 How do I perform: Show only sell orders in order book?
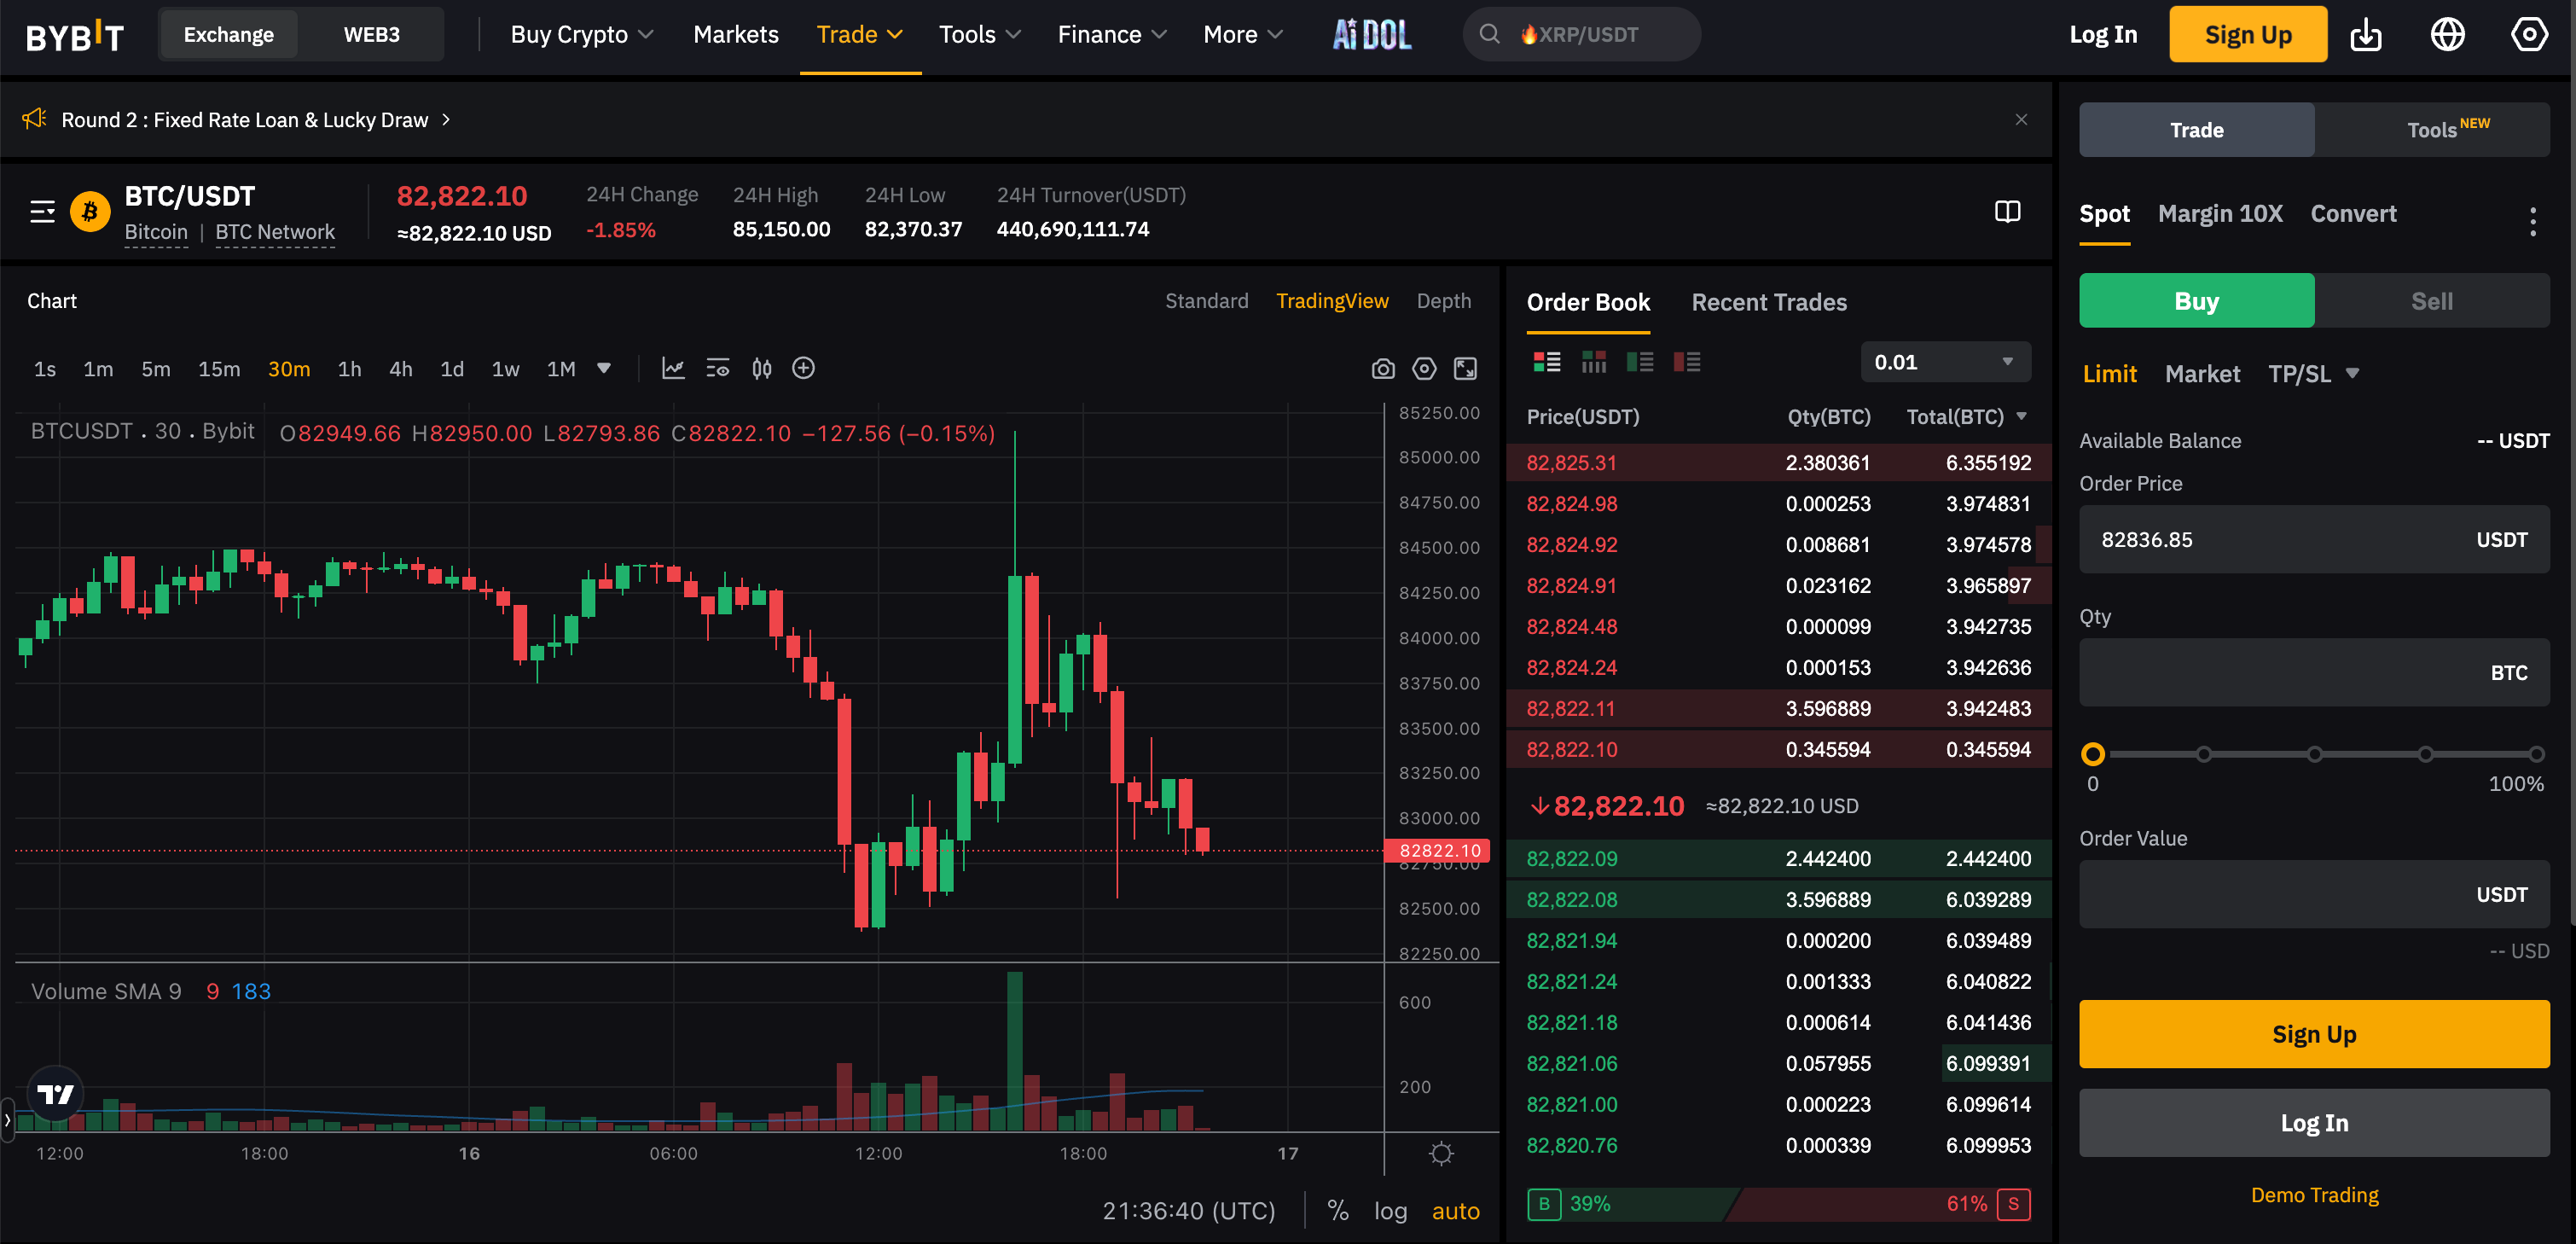[x=1686, y=362]
